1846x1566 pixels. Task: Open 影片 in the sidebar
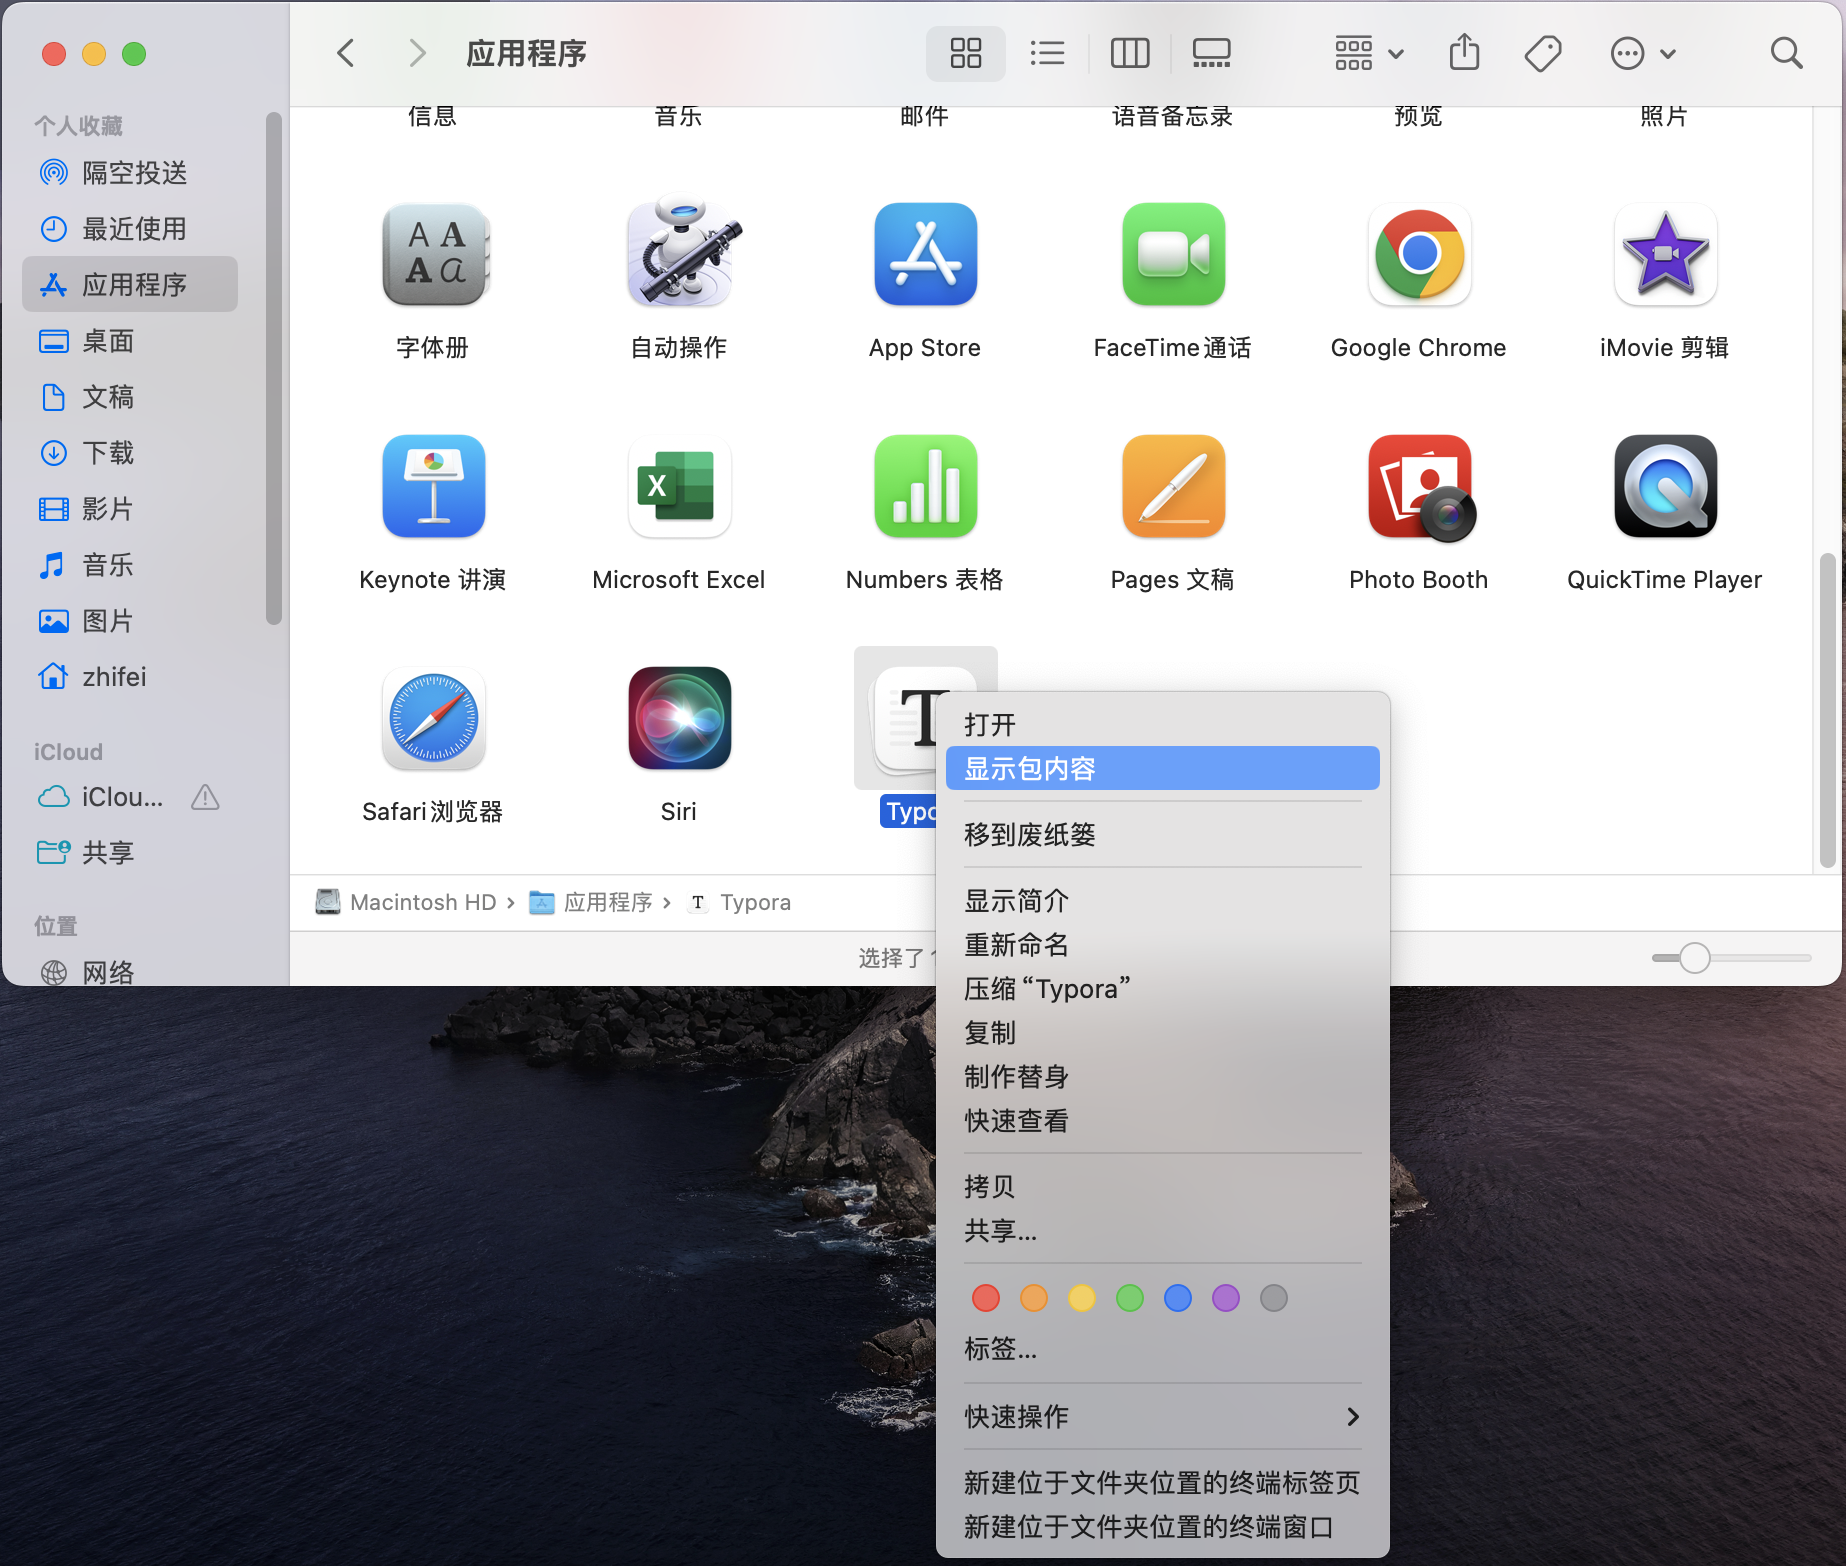tap(130, 509)
